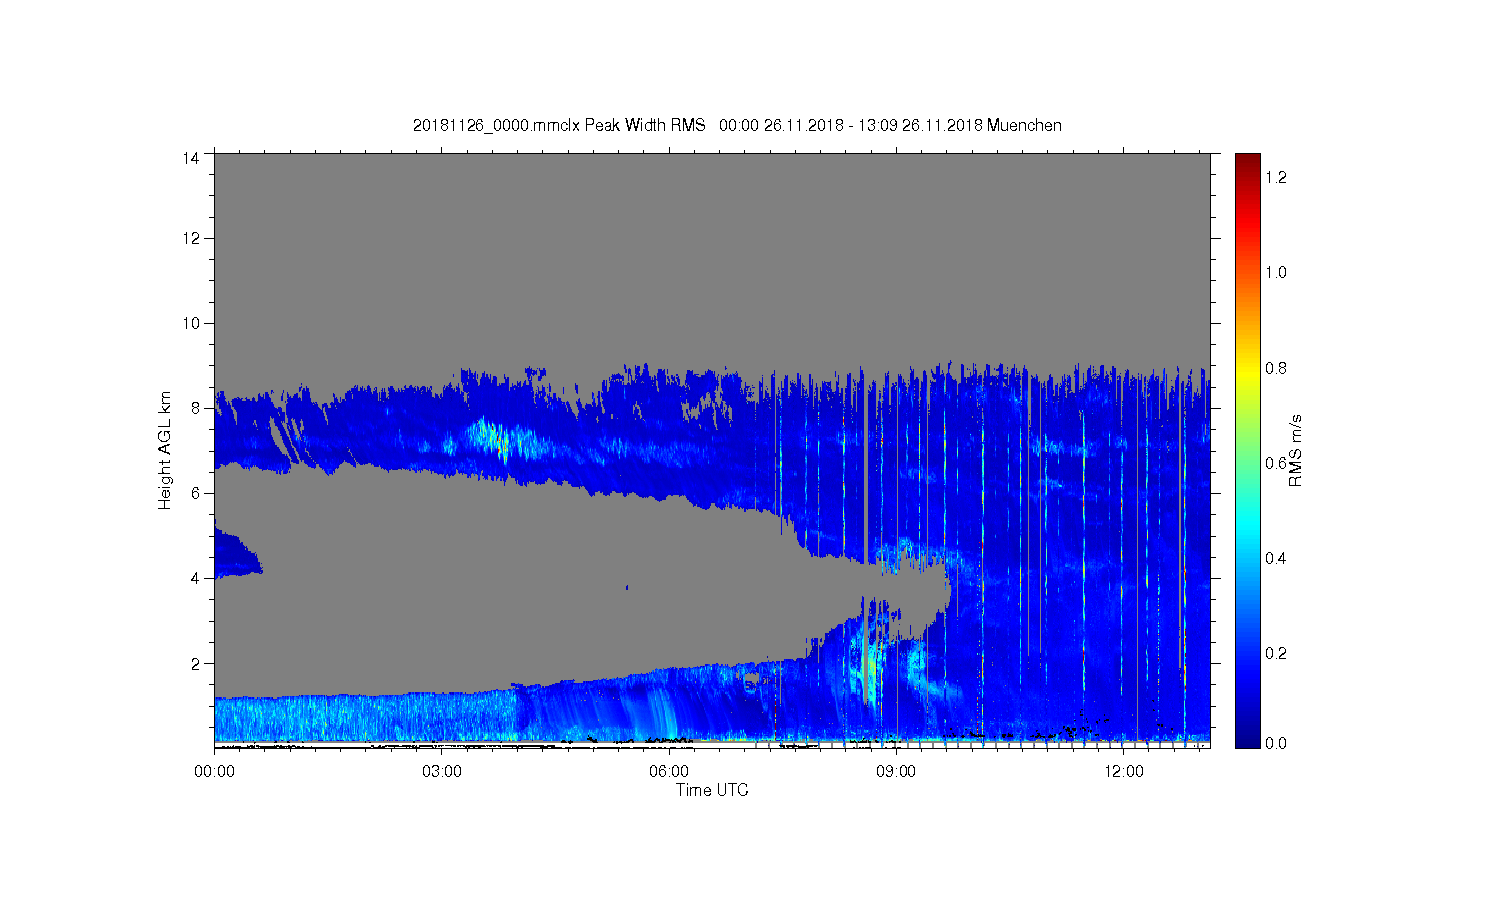
Task: Click the 'Height AGL km' axis label
Action: click(165, 450)
